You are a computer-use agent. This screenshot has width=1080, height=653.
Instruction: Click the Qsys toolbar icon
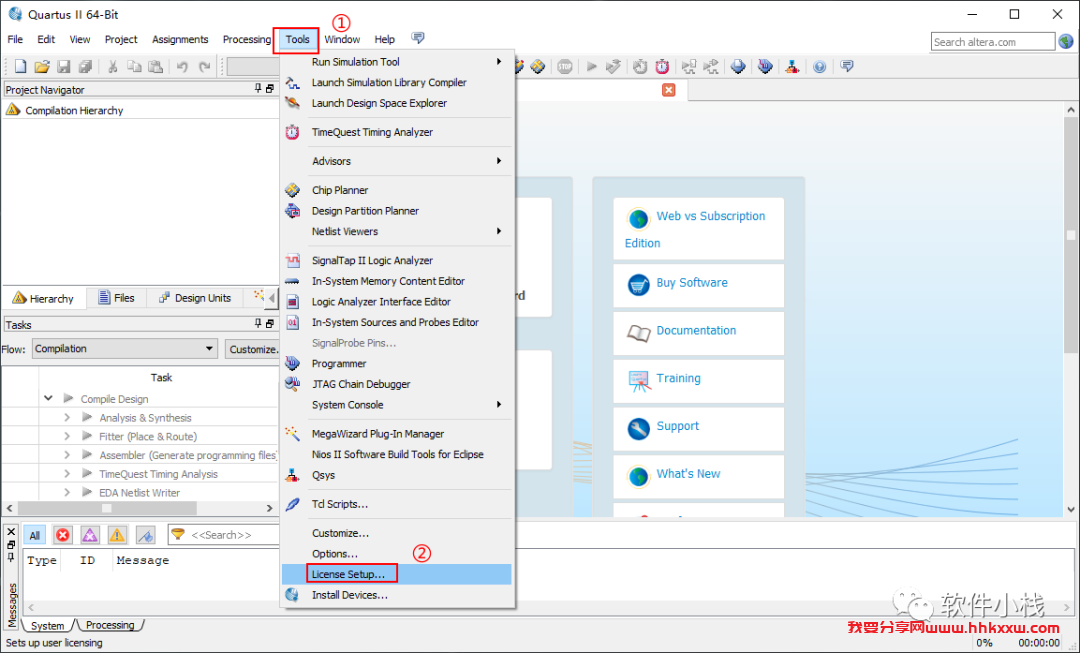[792, 67]
